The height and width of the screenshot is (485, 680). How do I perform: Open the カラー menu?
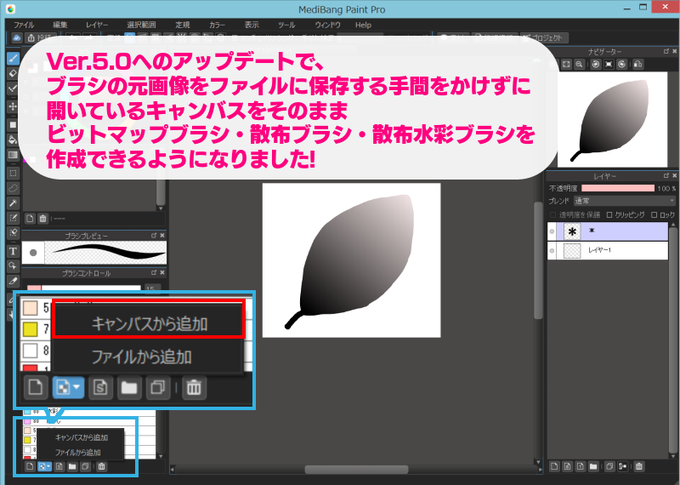pos(217,25)
